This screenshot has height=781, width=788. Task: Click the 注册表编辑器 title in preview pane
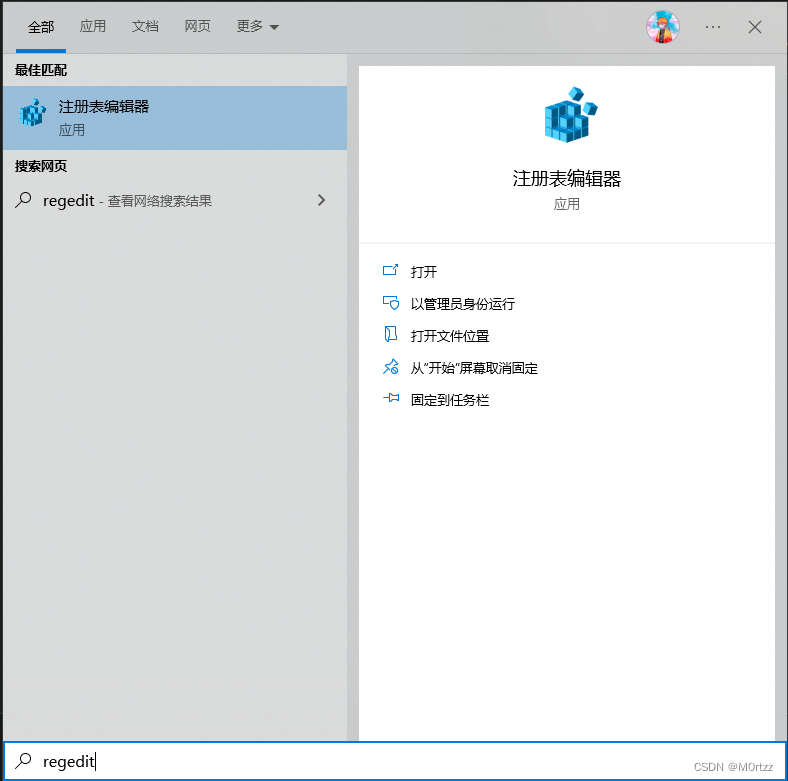566,179
